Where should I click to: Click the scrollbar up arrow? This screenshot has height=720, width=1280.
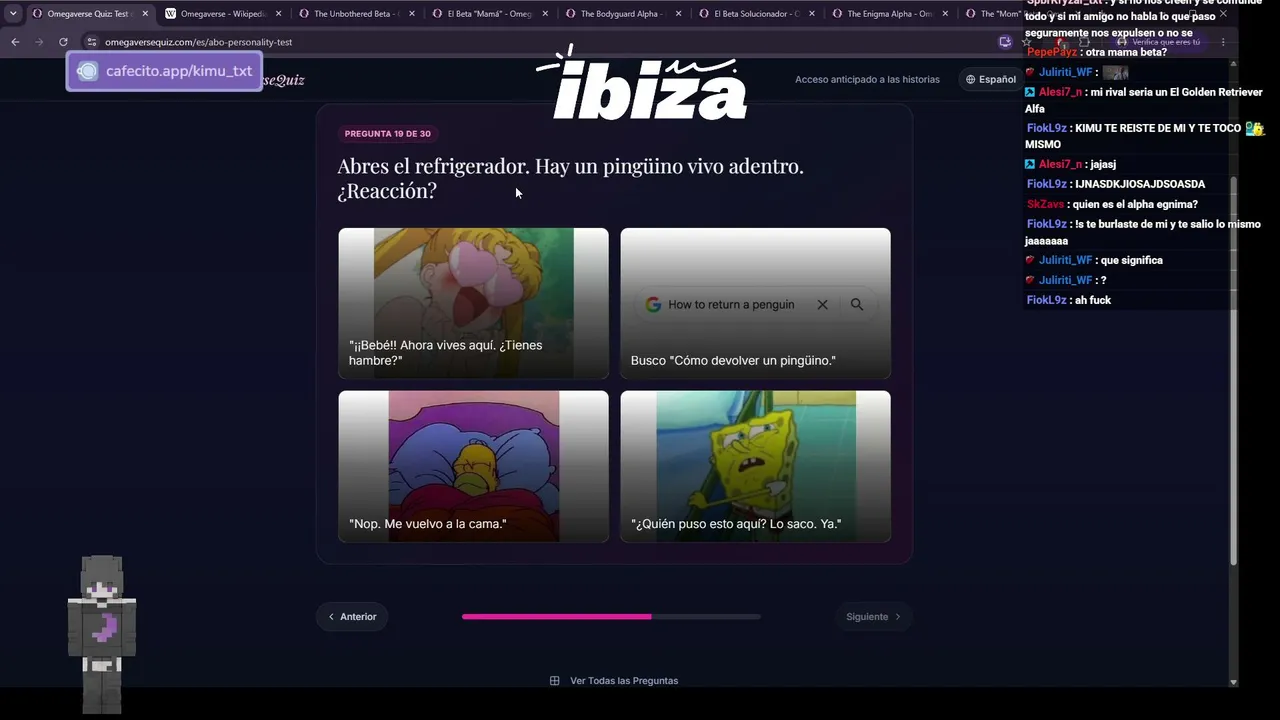tap(1233, 63)
